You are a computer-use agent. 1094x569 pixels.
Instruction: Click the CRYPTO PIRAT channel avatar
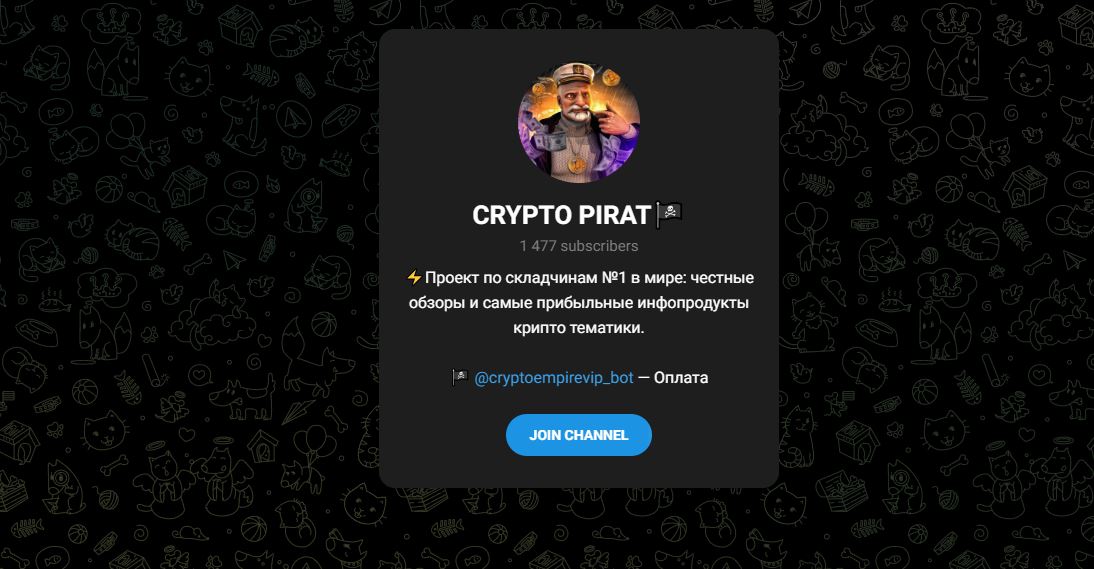pyautogui.click(x=578, y=122)
